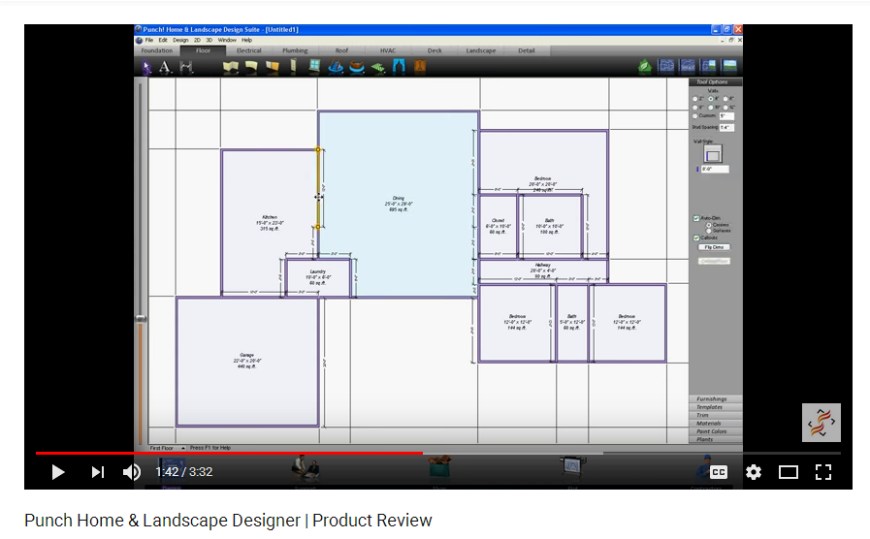The image size is (870, 539).
Task: Click the third wall tool icon
Action: [272, 68]
